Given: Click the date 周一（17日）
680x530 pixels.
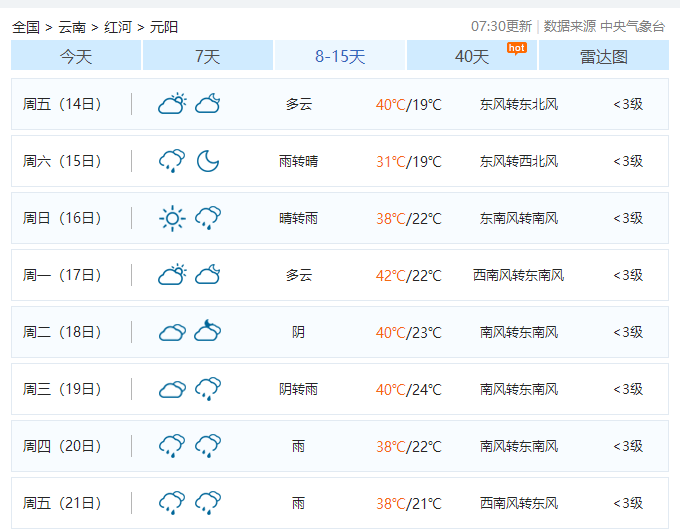Looking at the screenshot, I should point(62,275).
